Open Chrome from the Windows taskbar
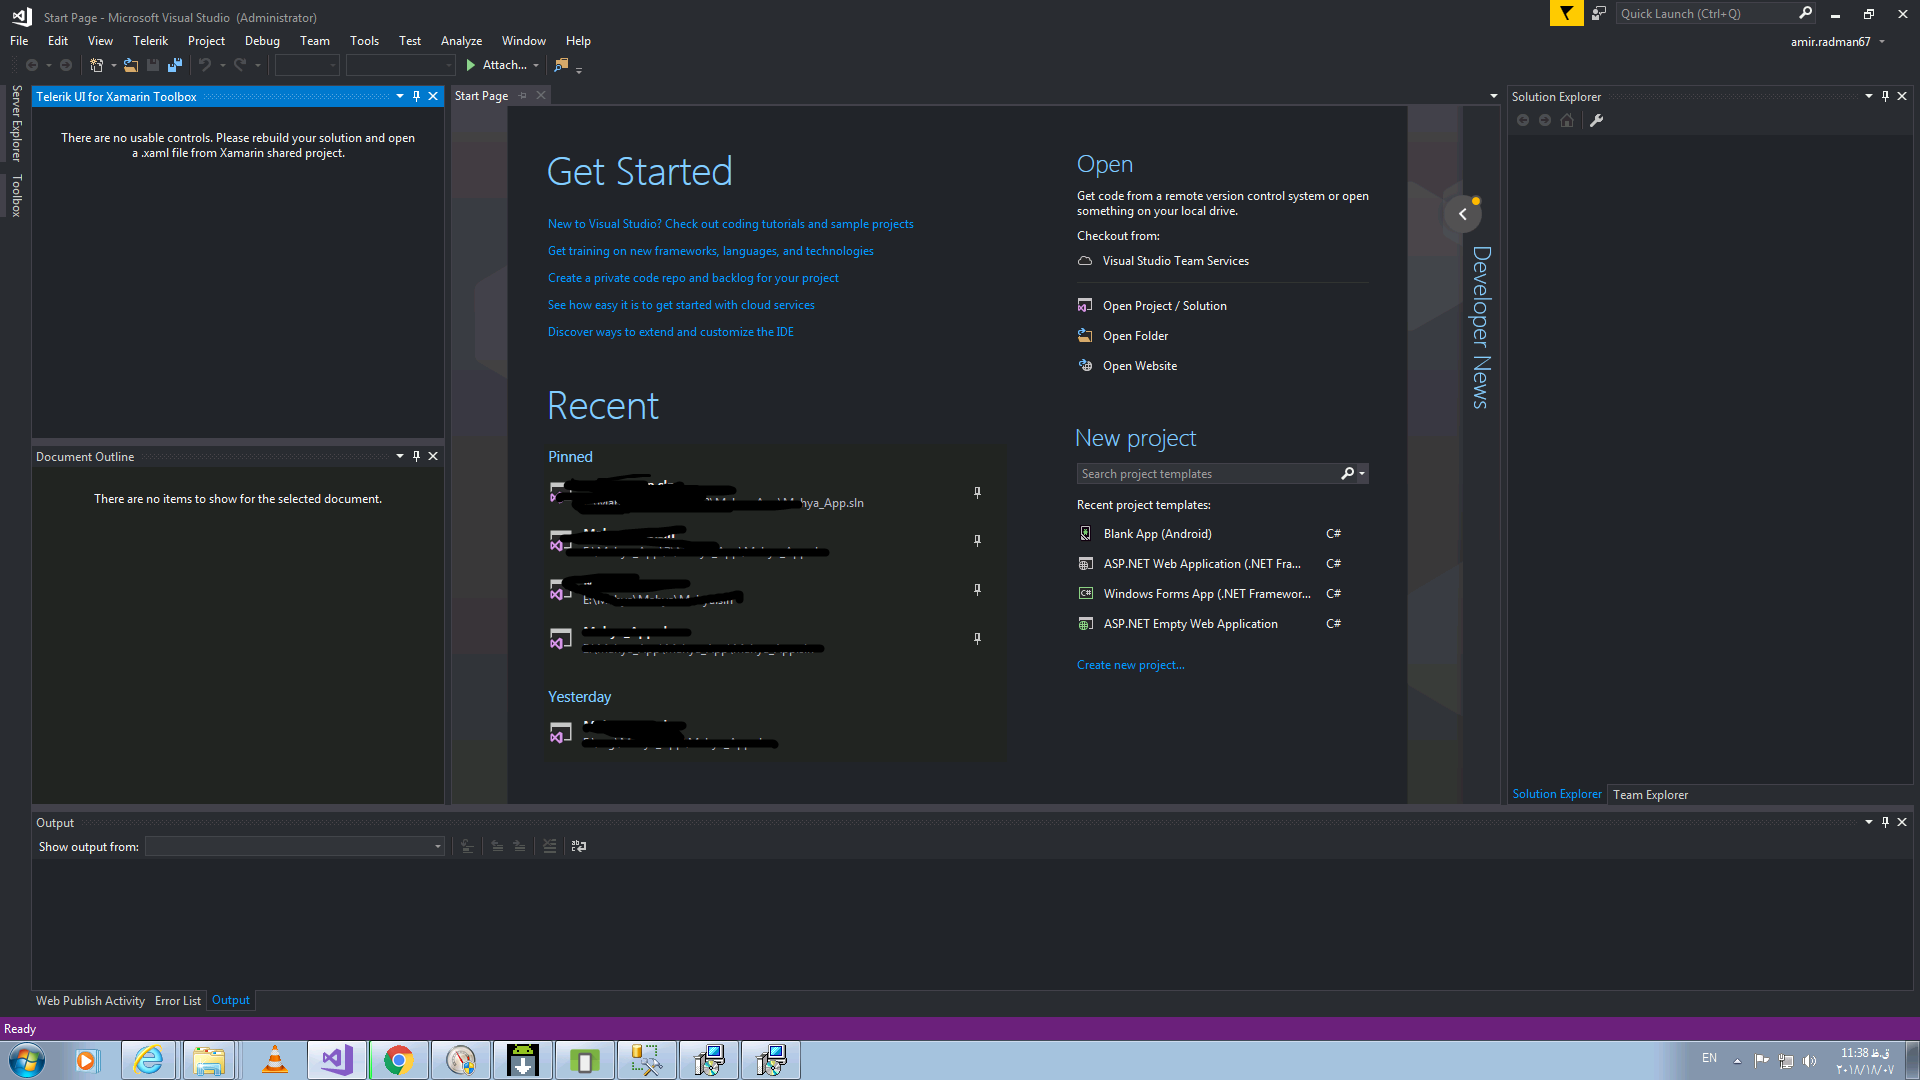Viewport: 1920px width, 1080px height. click(x=398, y=1060)
